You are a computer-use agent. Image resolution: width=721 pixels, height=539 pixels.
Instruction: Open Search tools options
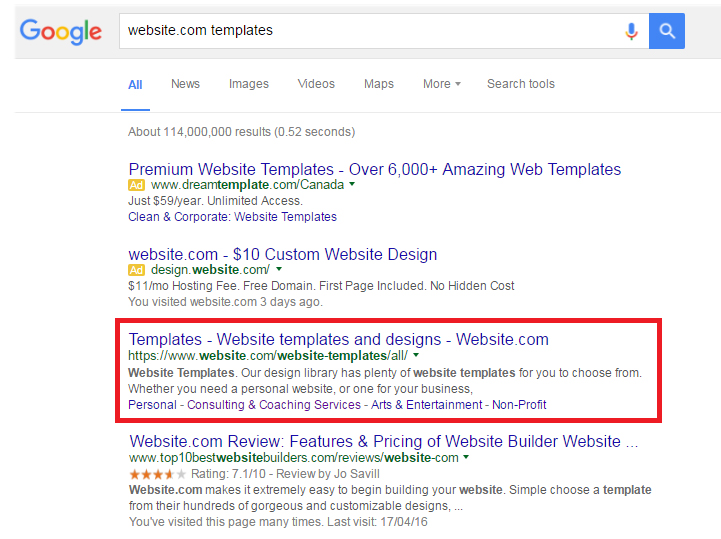521,84
